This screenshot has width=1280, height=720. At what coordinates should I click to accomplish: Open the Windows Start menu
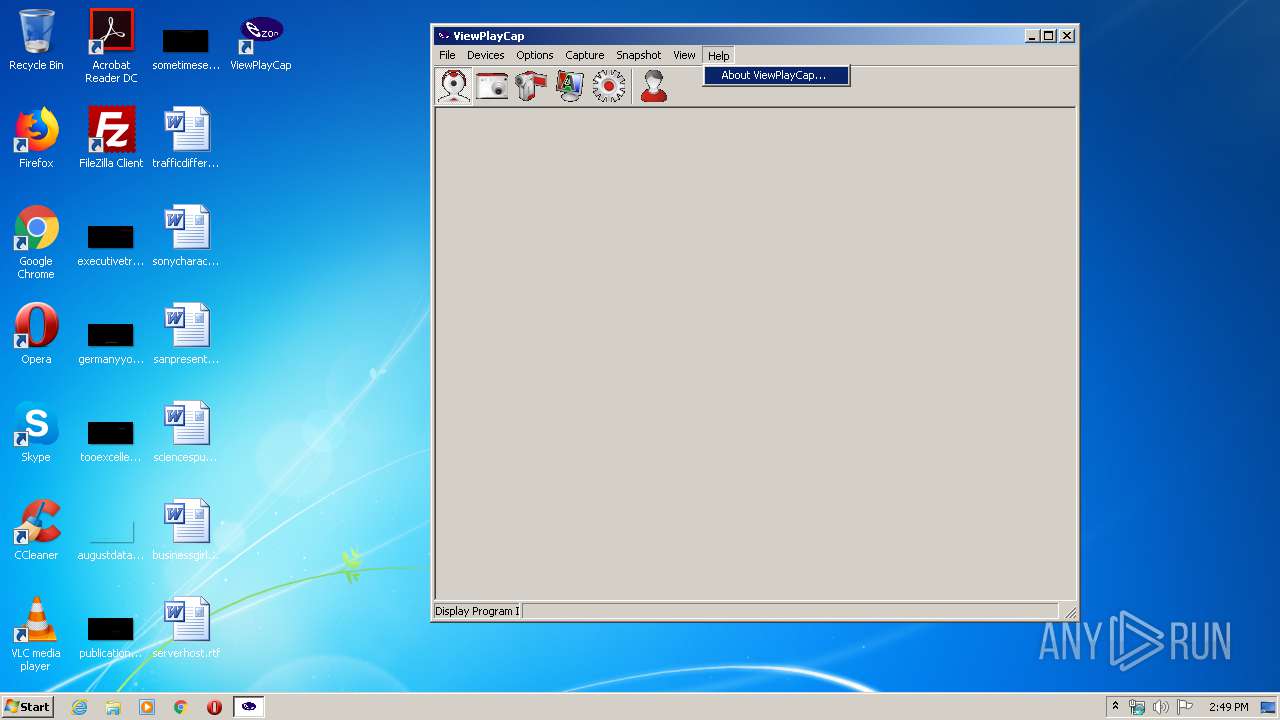click(x=27, y=707)
